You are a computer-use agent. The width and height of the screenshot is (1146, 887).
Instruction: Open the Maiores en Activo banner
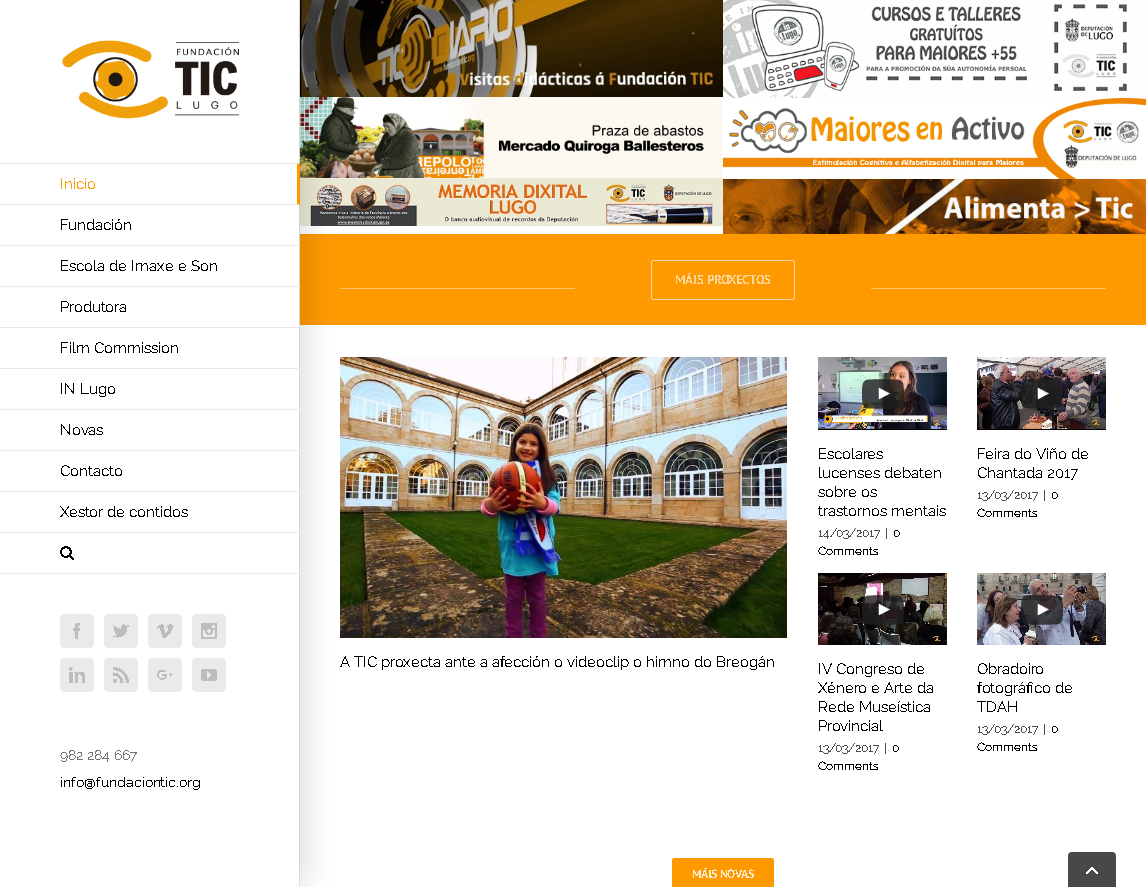pyautogui.click(x=934, y=138)
